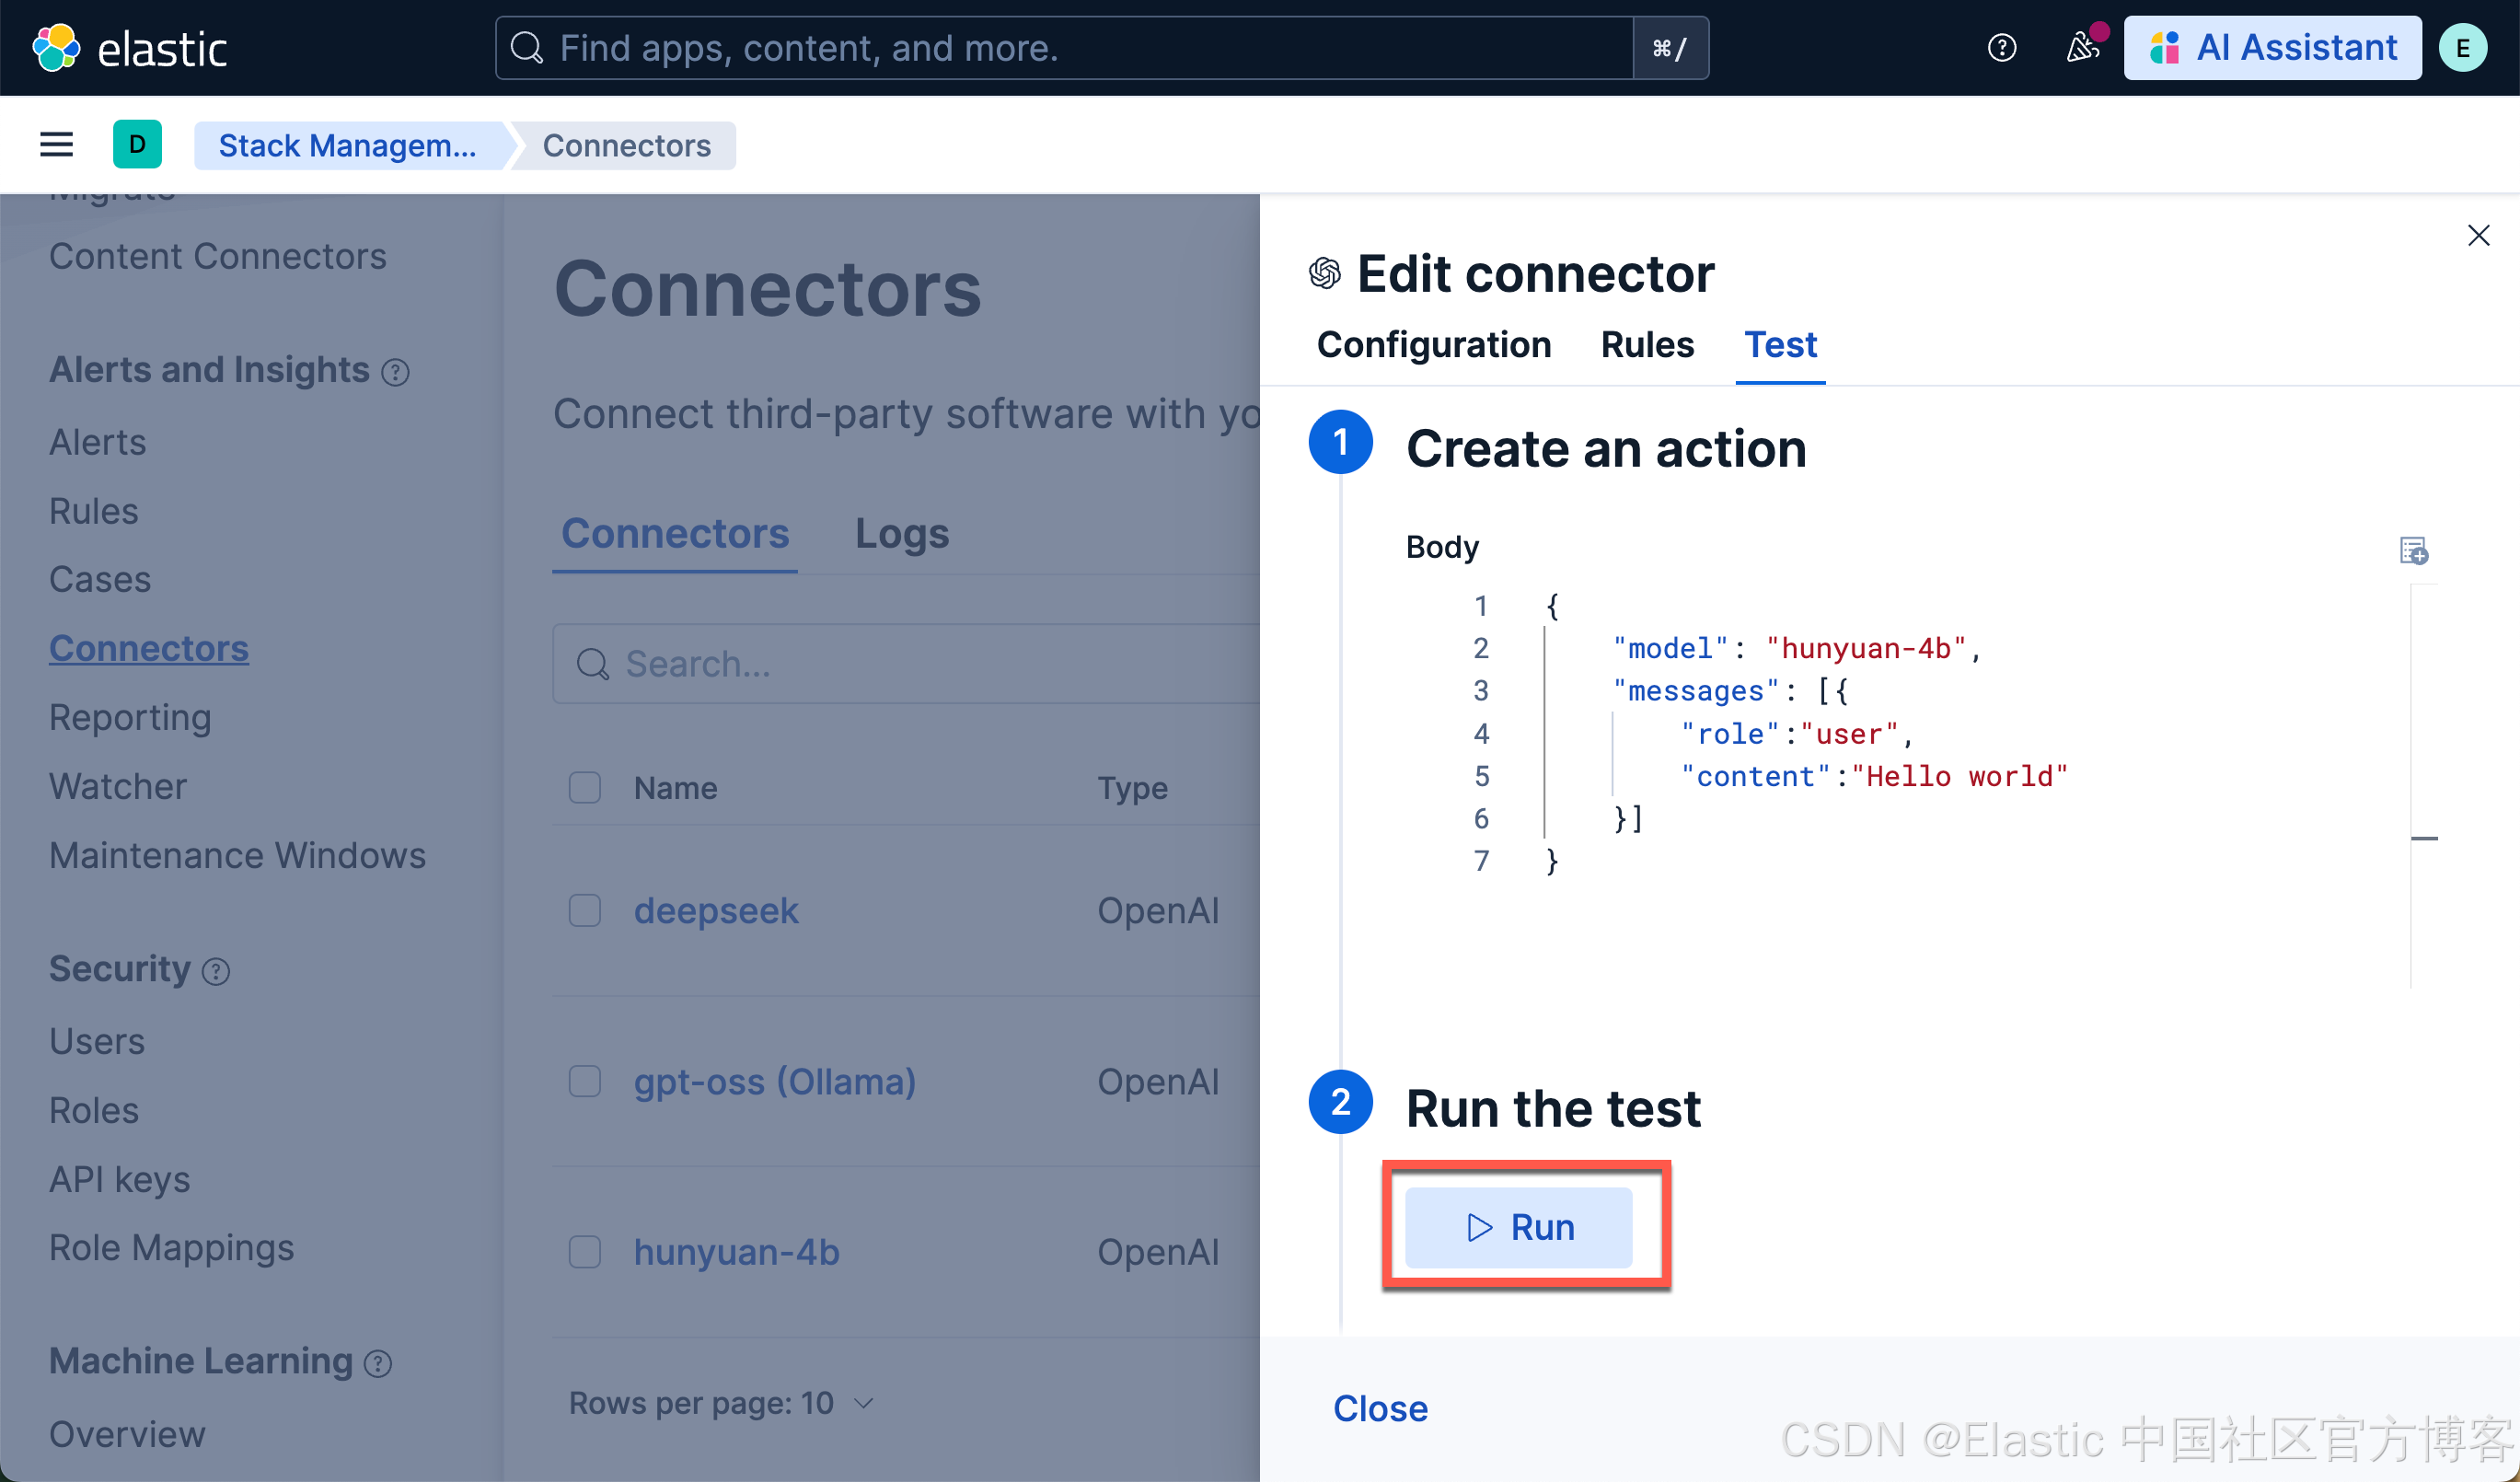
Task: Open the help menu question icon
Action: [2001, 47]
